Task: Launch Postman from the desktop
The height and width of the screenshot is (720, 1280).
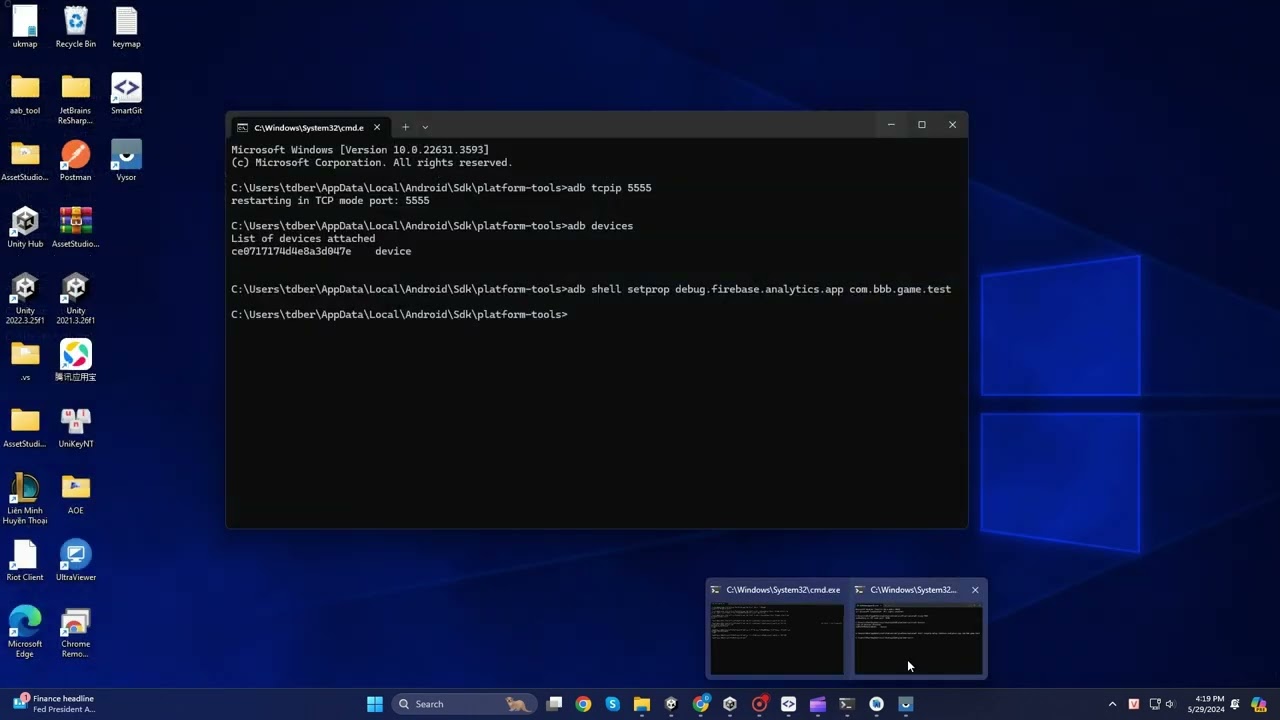Action: 76,160
